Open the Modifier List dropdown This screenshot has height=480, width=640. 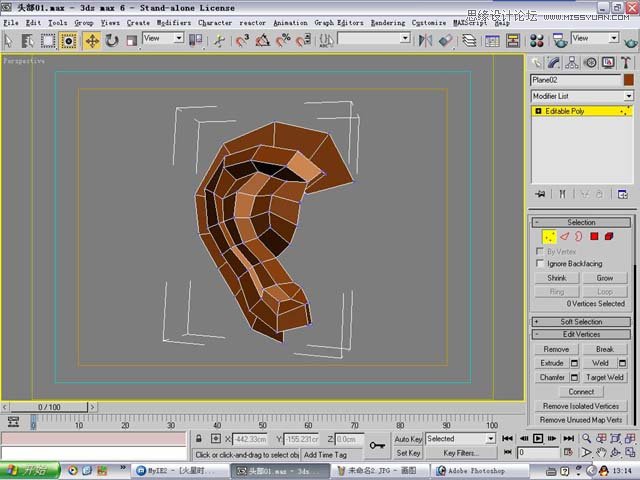[x=582, y=96]
